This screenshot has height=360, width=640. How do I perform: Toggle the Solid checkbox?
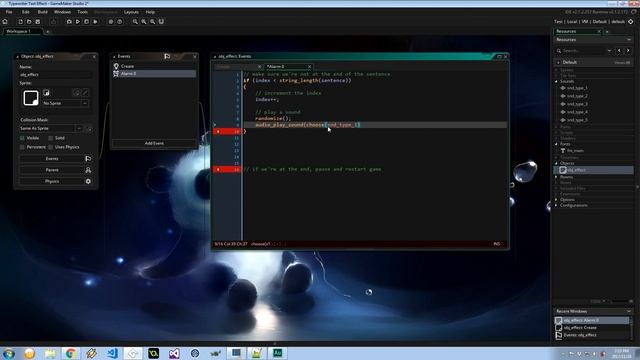pos(51,138)
